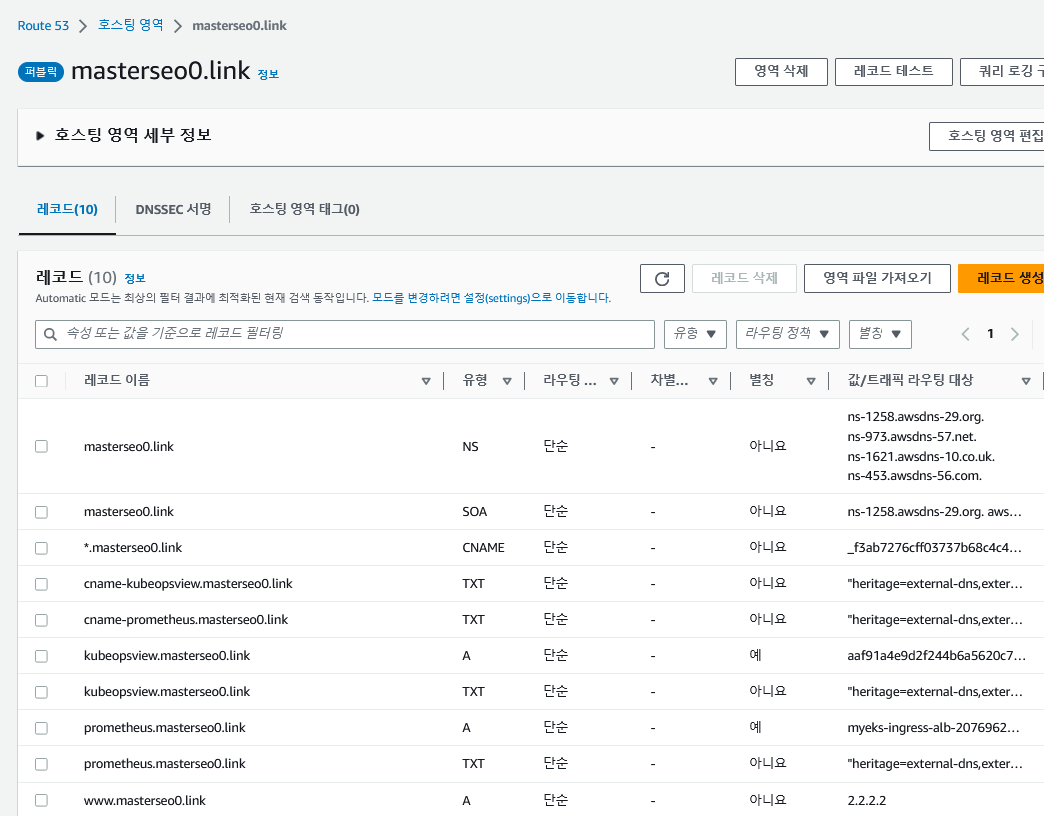Check the kubeopsview A record checkbox

(x=41, y=656)
